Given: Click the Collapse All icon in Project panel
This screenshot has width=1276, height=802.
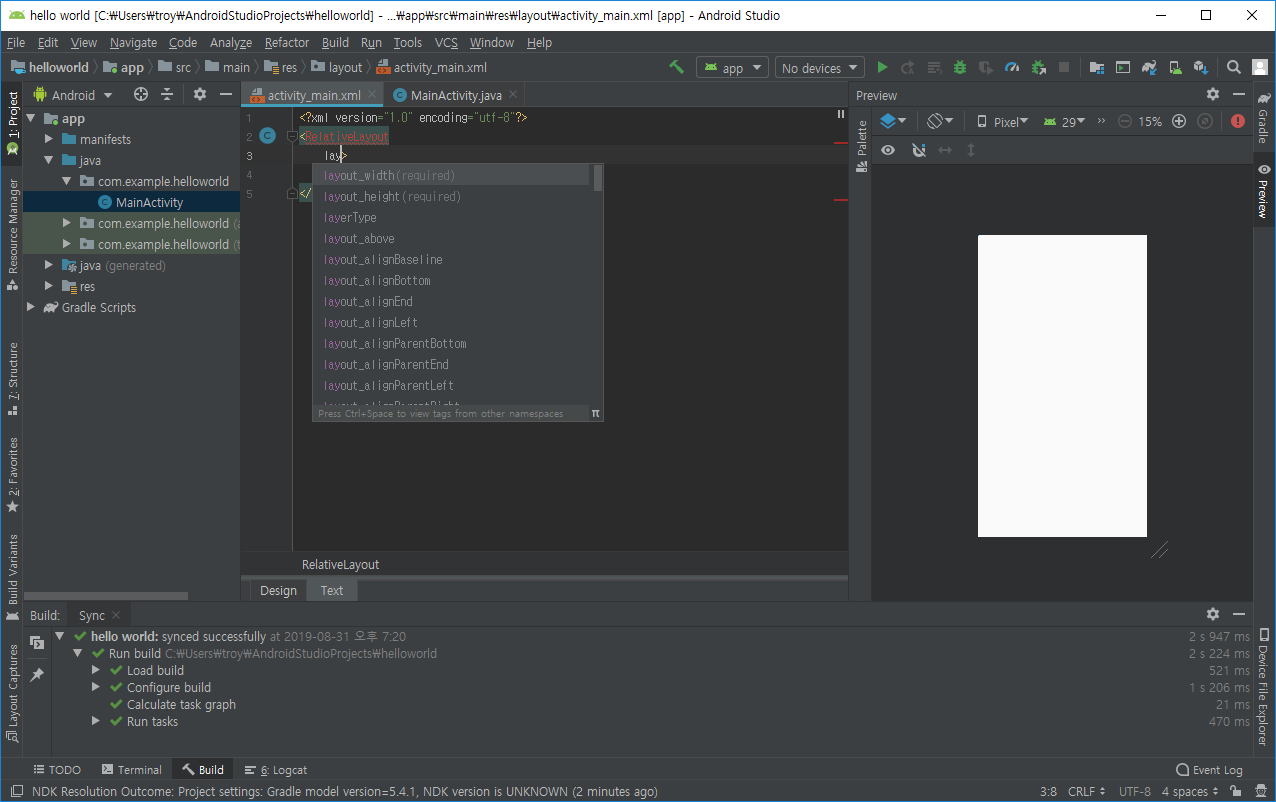Looking at the screenshot, I should pos(167,94).
